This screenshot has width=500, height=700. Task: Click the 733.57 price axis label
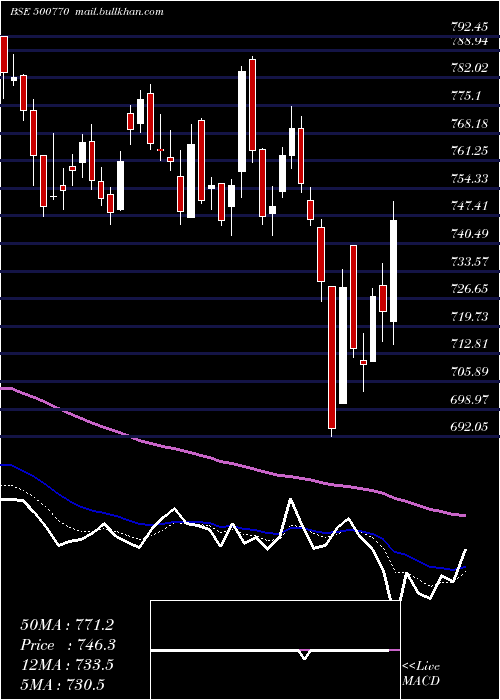(469, 261)
